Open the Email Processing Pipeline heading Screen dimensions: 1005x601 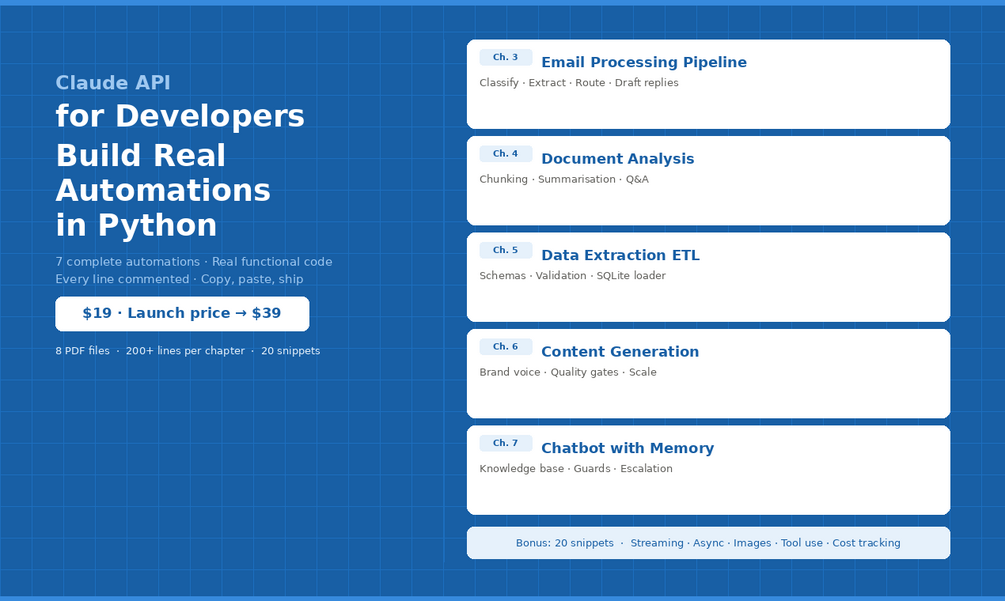point(644,62)
